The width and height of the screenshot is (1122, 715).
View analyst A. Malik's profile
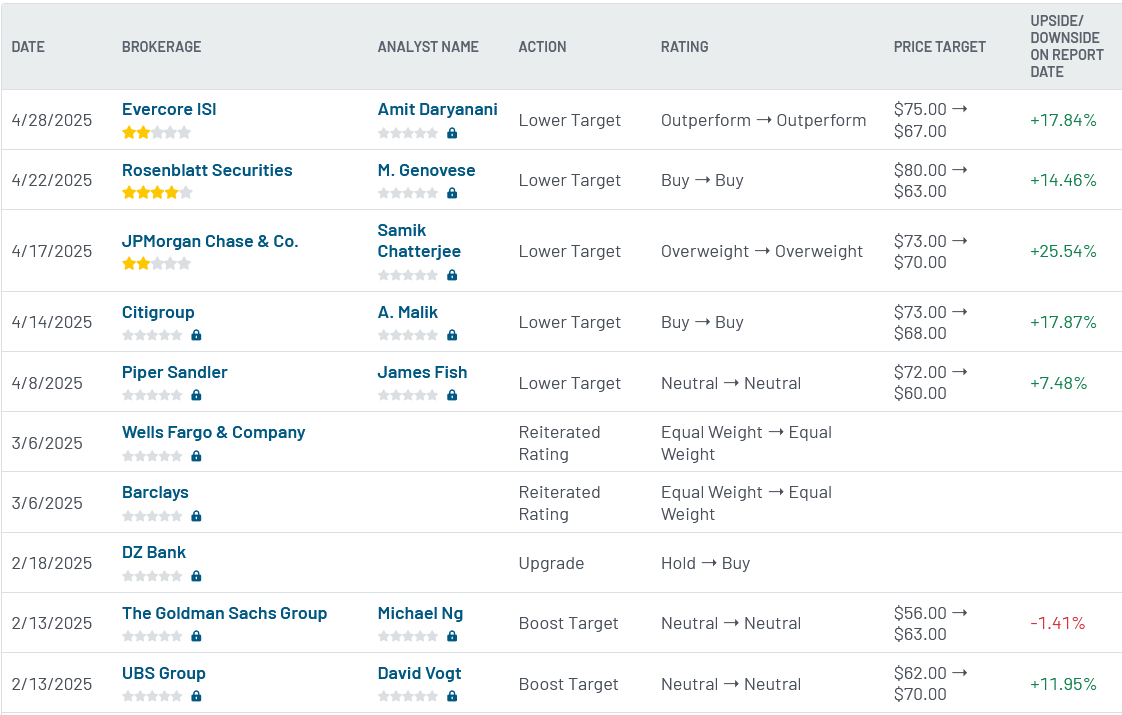408,312
